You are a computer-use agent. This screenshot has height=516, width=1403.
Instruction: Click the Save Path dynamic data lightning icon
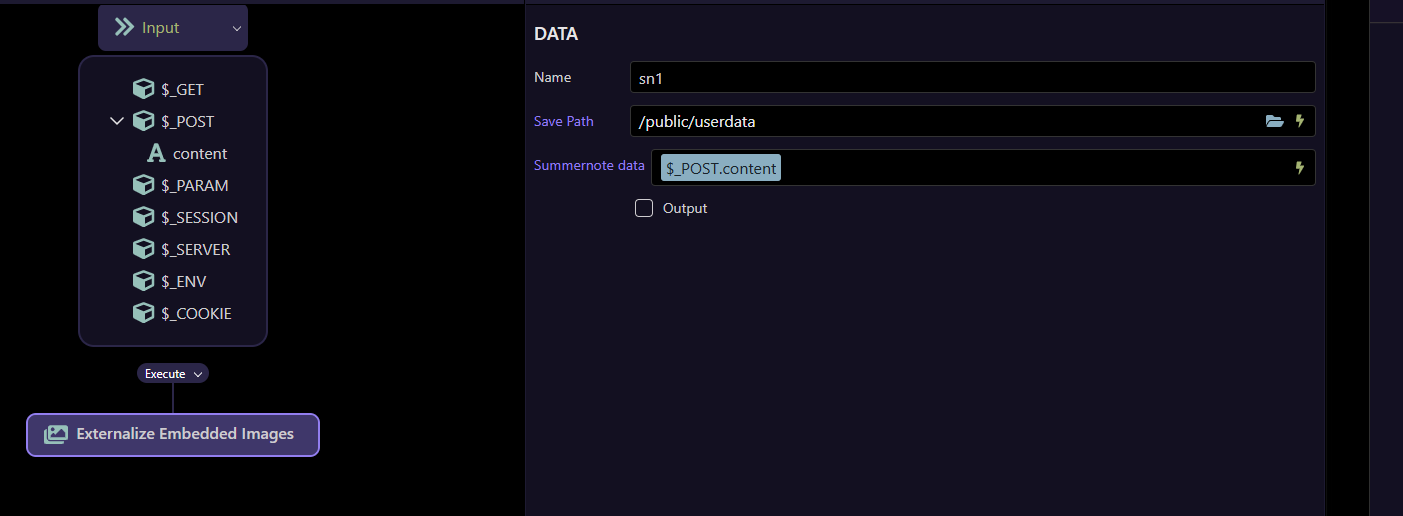click(1300, 121)
